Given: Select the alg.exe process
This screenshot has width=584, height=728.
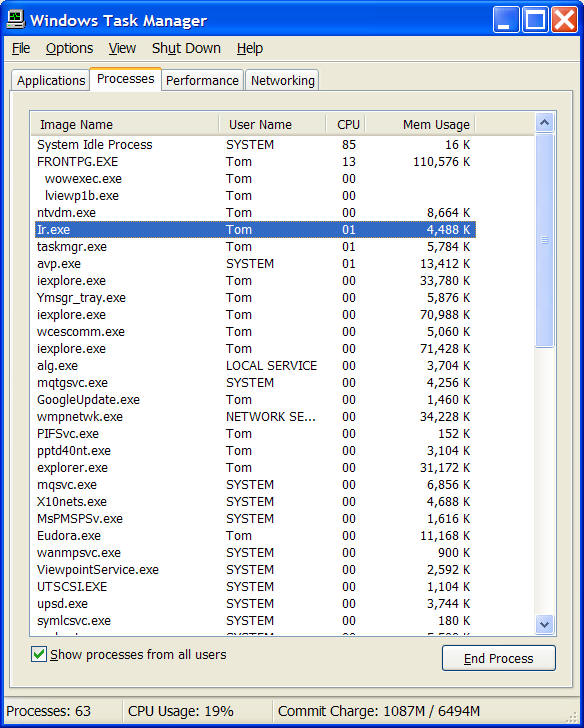Looking at the screenshot, I should (x=254, y=366).
